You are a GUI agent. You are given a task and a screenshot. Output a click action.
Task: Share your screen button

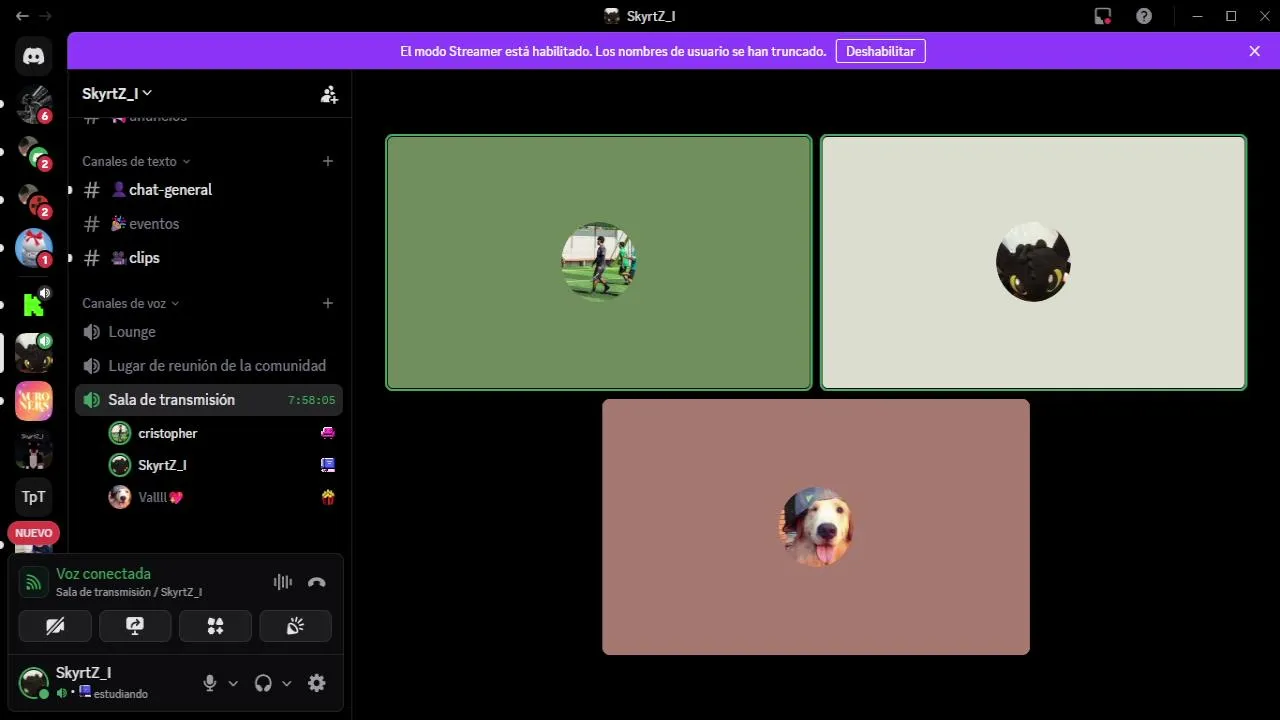[135, 626]
